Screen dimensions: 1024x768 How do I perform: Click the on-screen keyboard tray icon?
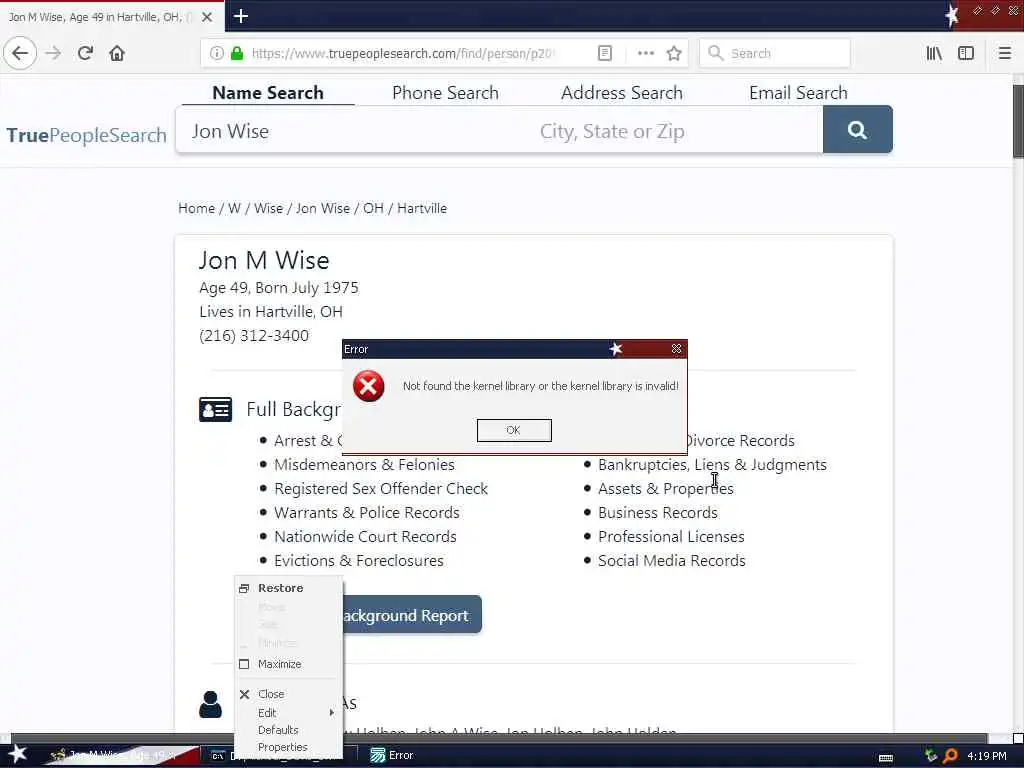click(886, 757)
